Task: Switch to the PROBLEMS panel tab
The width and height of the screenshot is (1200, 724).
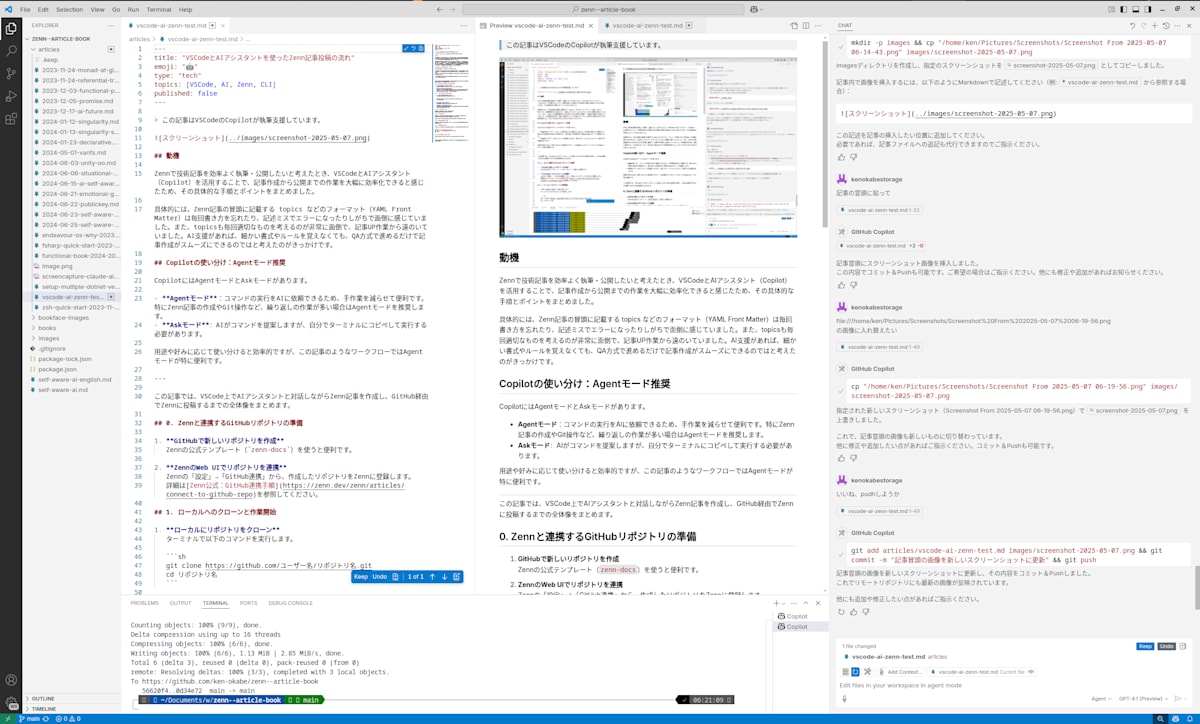Action: click(144, 603)
